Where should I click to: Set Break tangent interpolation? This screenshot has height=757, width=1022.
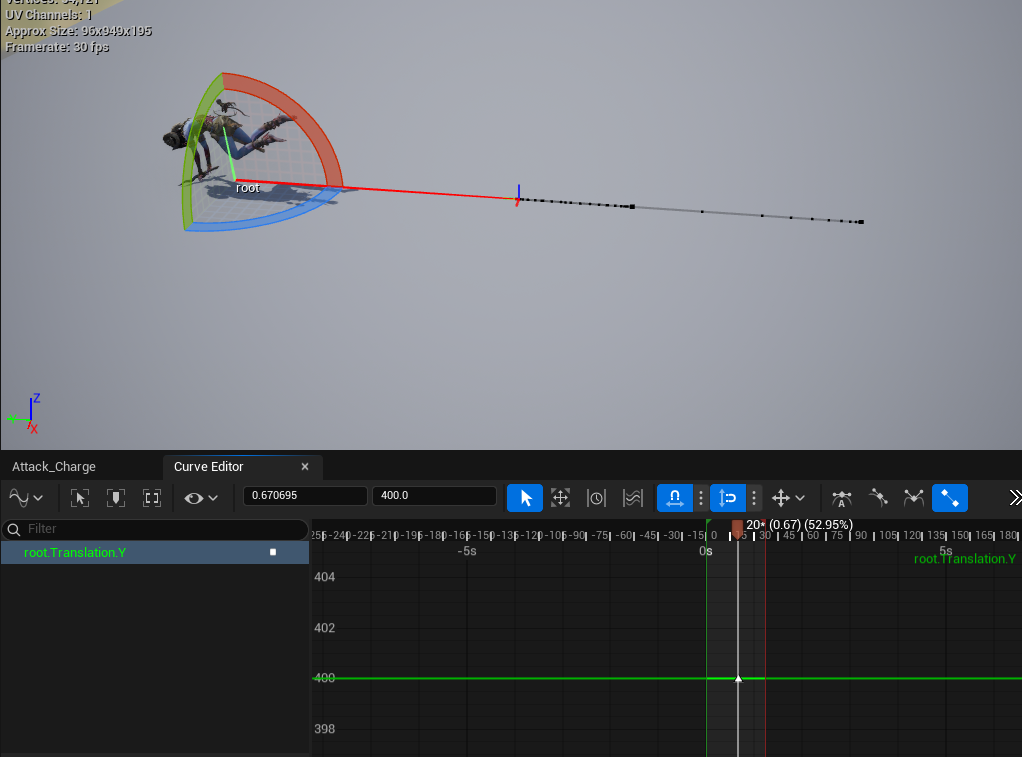914,498
